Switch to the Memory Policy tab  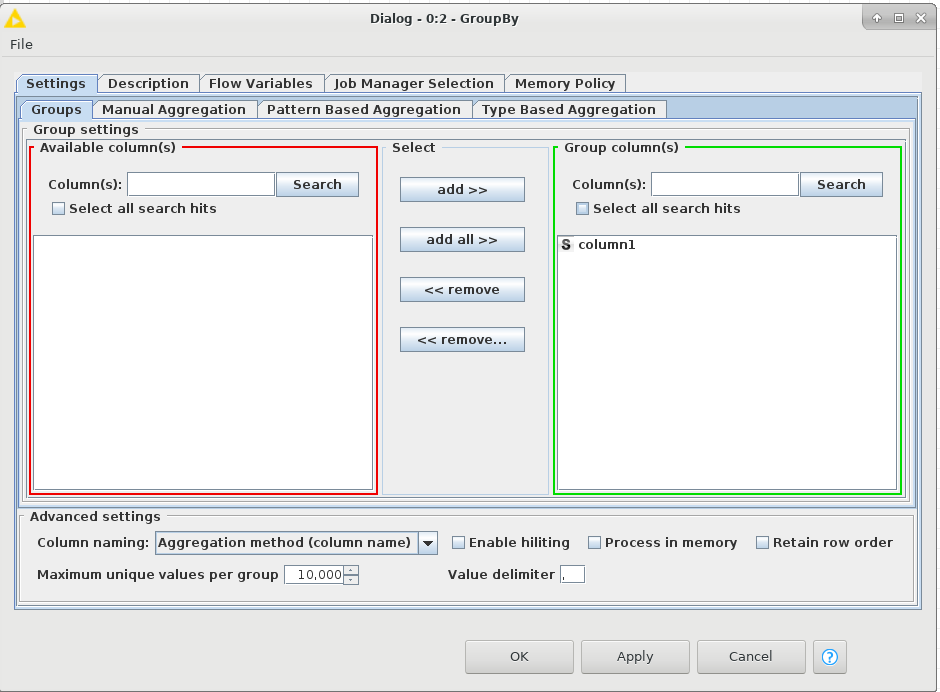(566, 83)
